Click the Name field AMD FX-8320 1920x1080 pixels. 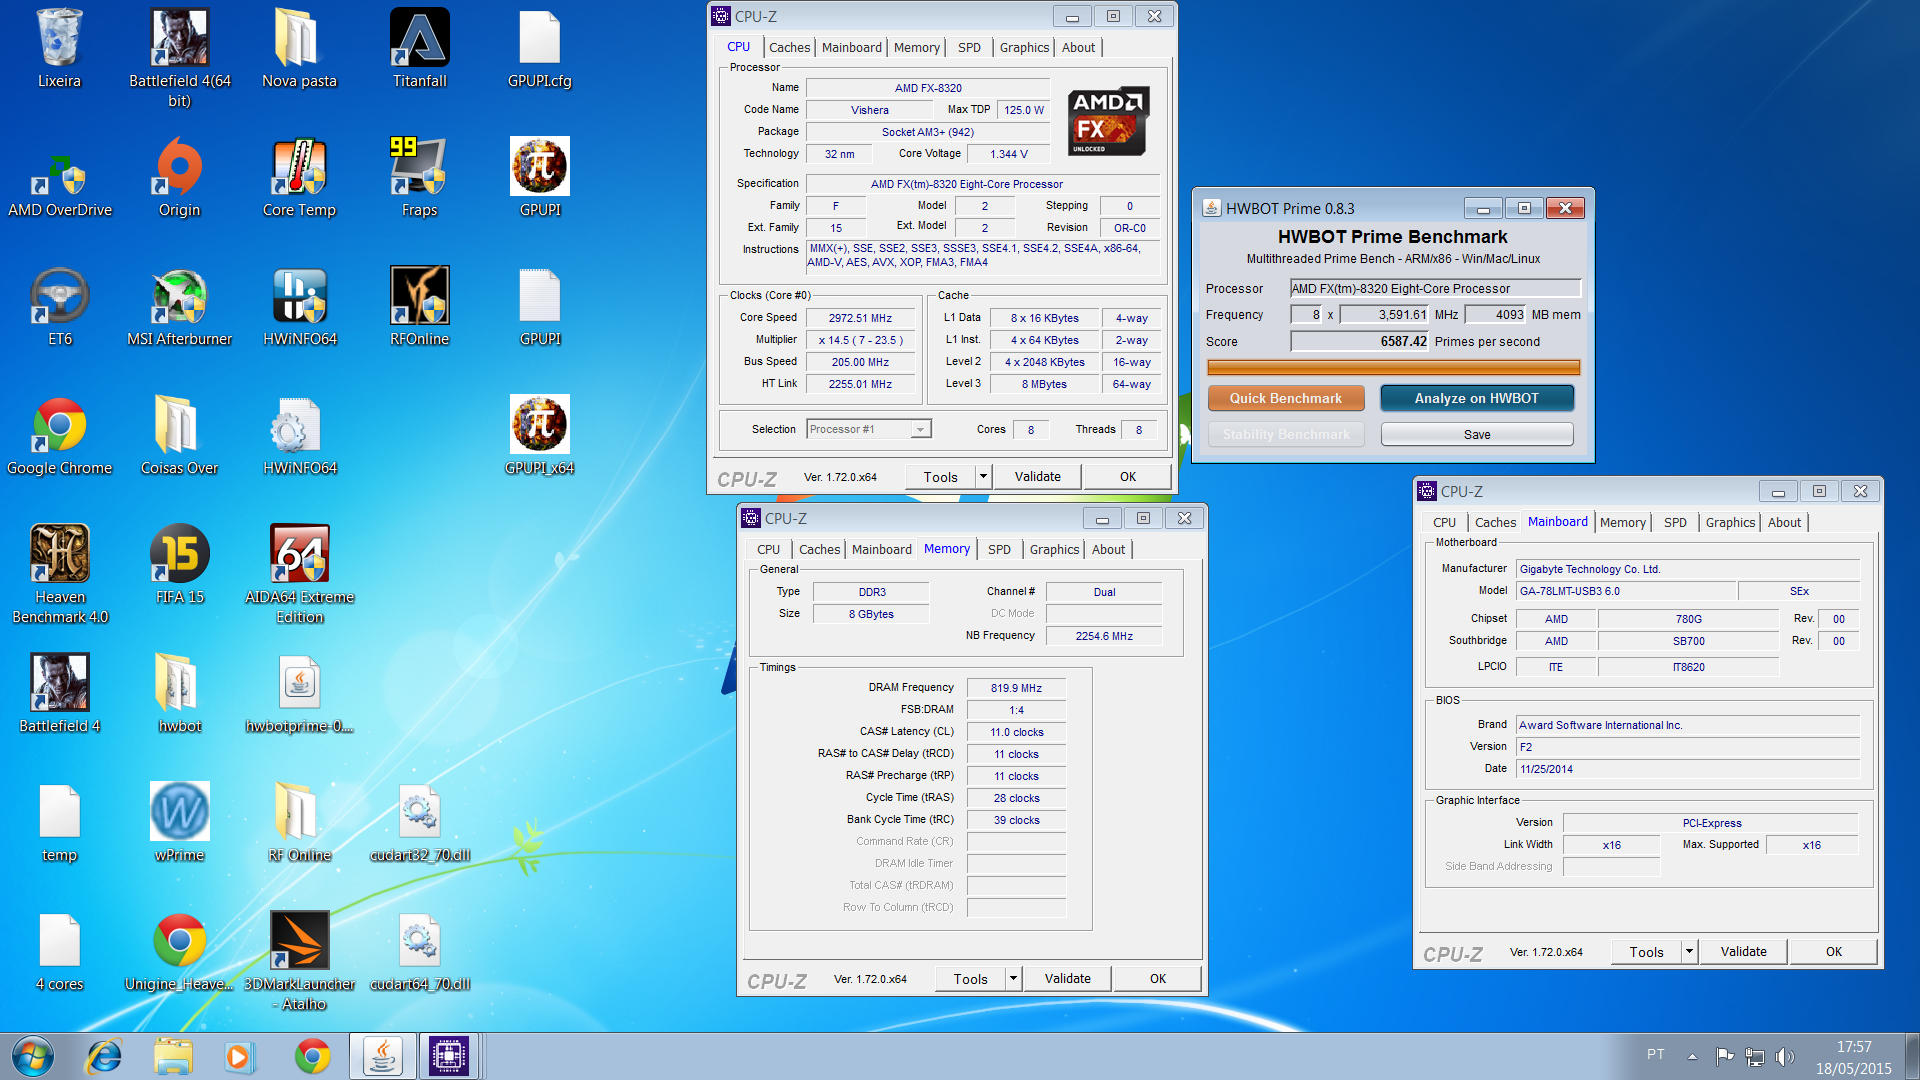point(928,88)
